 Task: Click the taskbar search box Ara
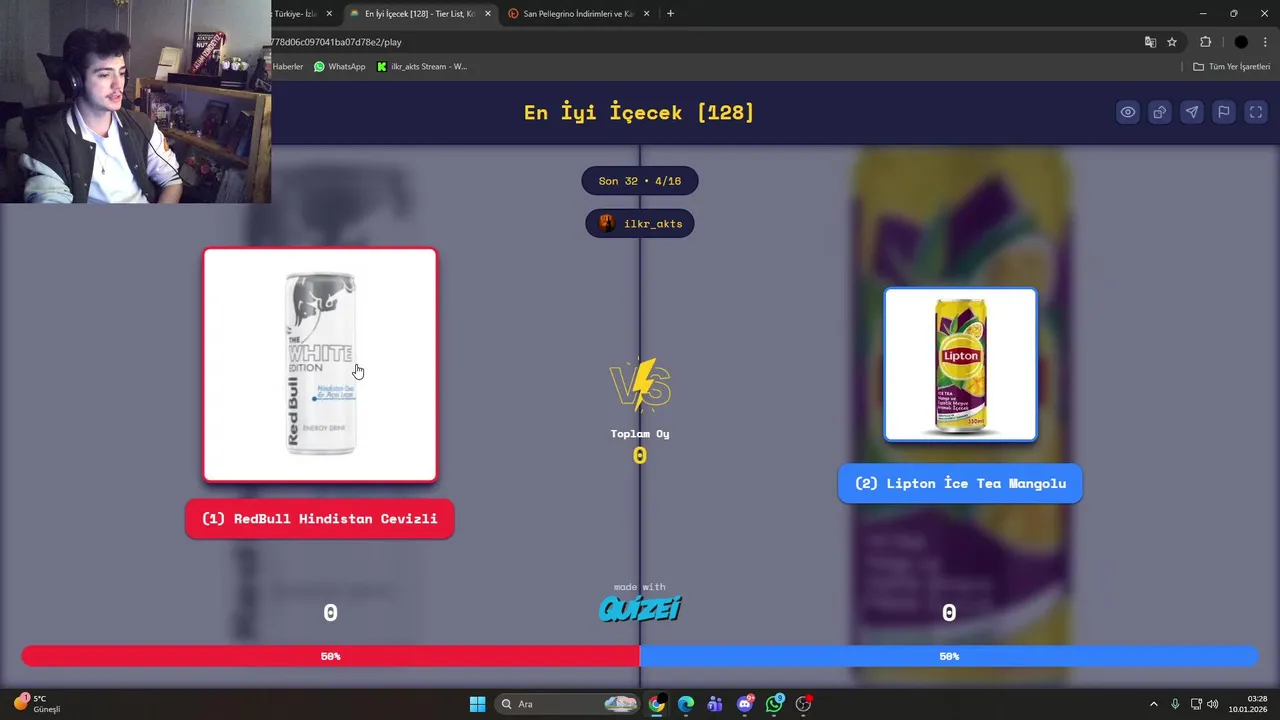pos(567,704)
